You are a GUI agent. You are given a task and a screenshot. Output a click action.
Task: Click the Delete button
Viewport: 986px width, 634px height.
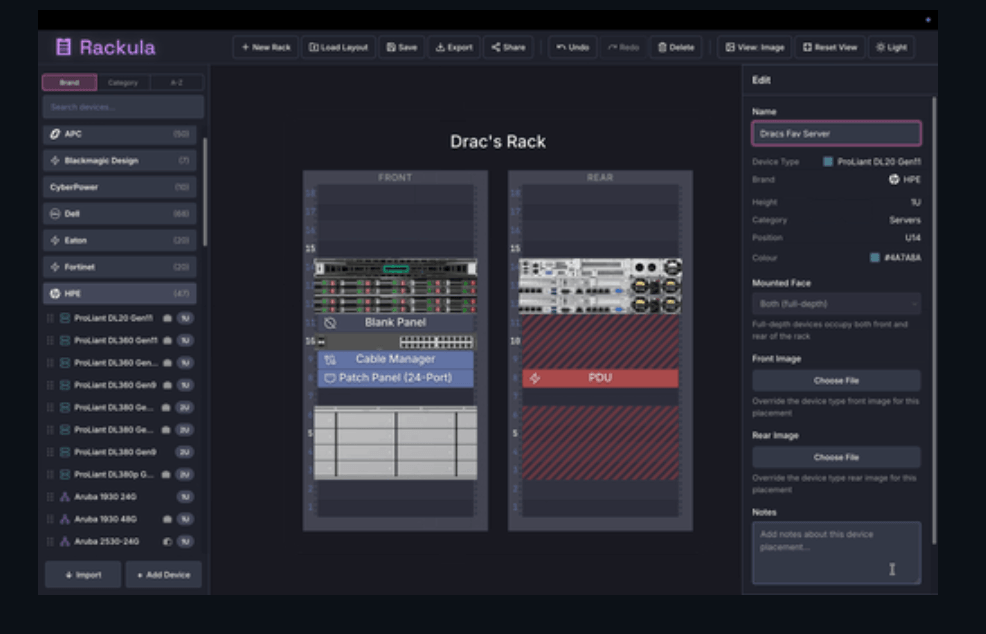[676, 47]
